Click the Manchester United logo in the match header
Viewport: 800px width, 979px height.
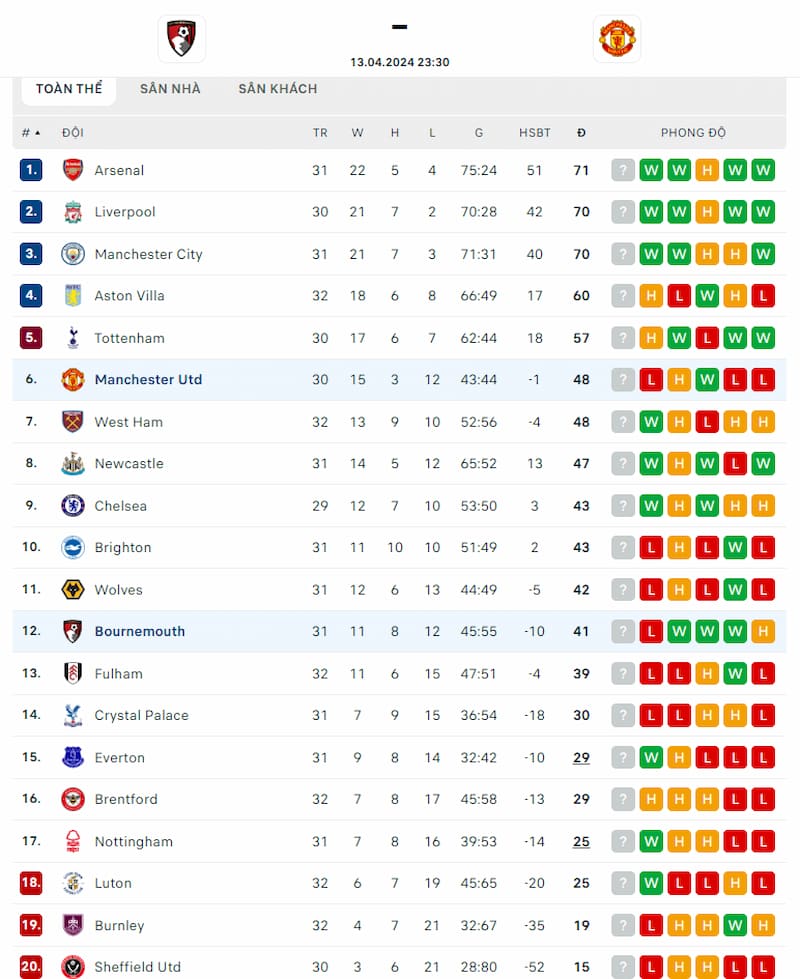point(617,39)
